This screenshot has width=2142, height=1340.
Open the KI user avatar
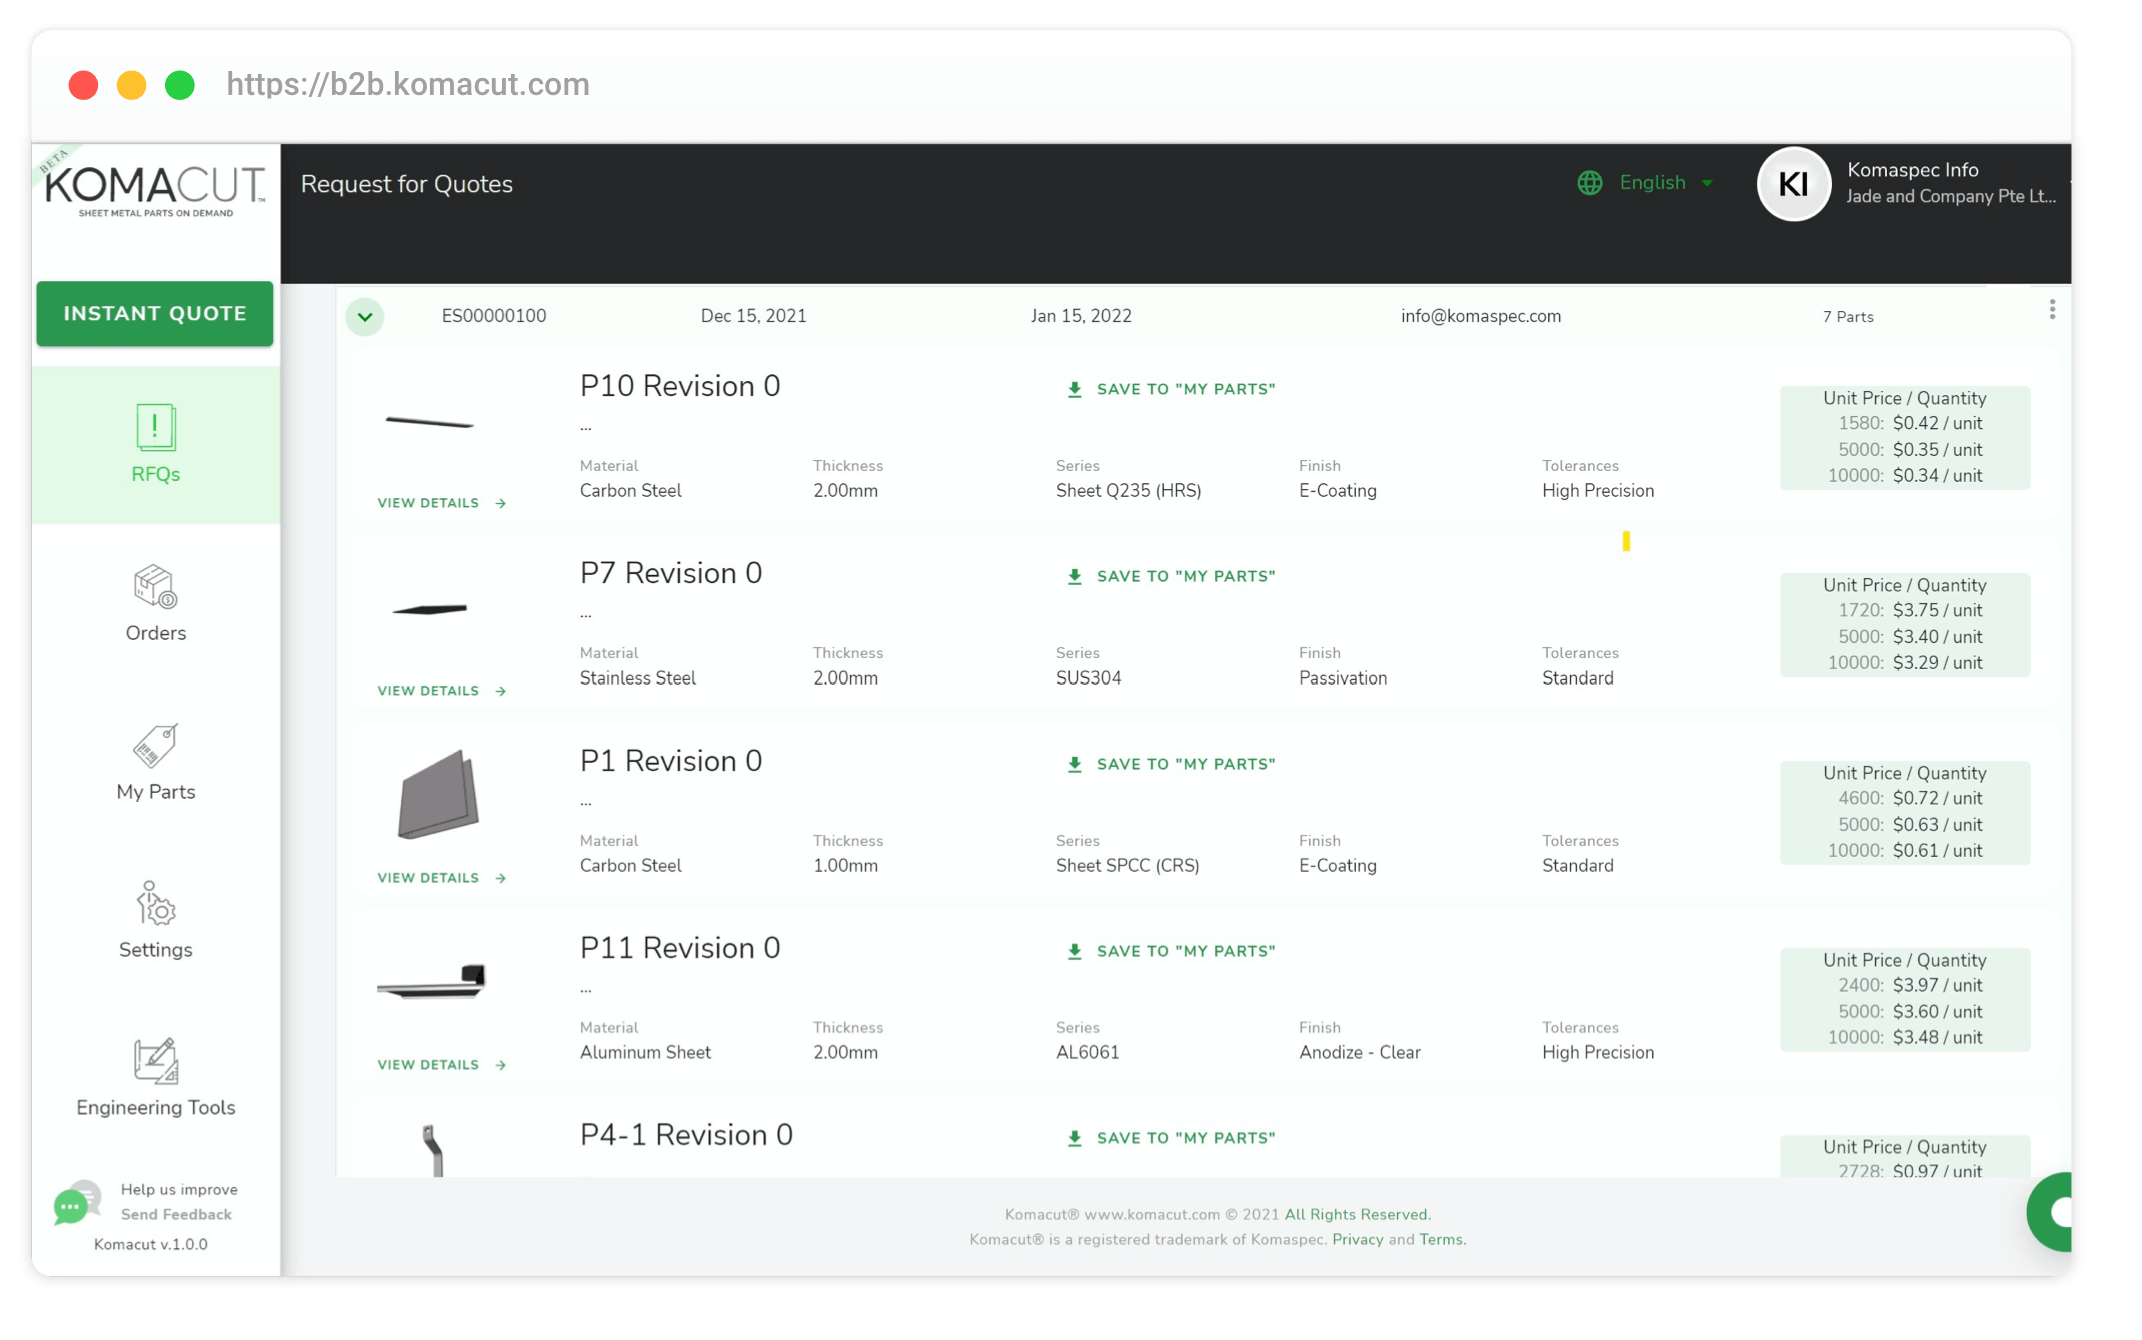click(x=1793, y=184)
